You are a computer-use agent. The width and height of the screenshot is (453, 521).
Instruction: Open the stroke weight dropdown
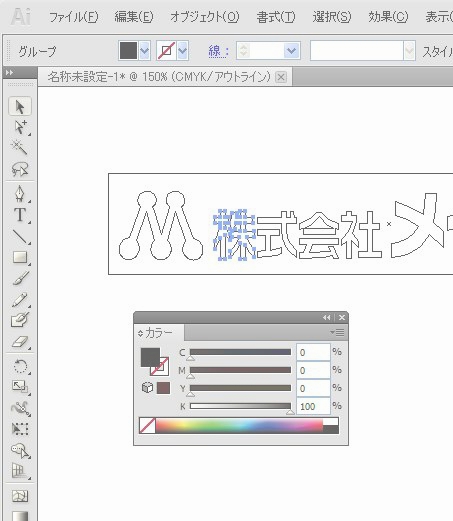[291, 51]
